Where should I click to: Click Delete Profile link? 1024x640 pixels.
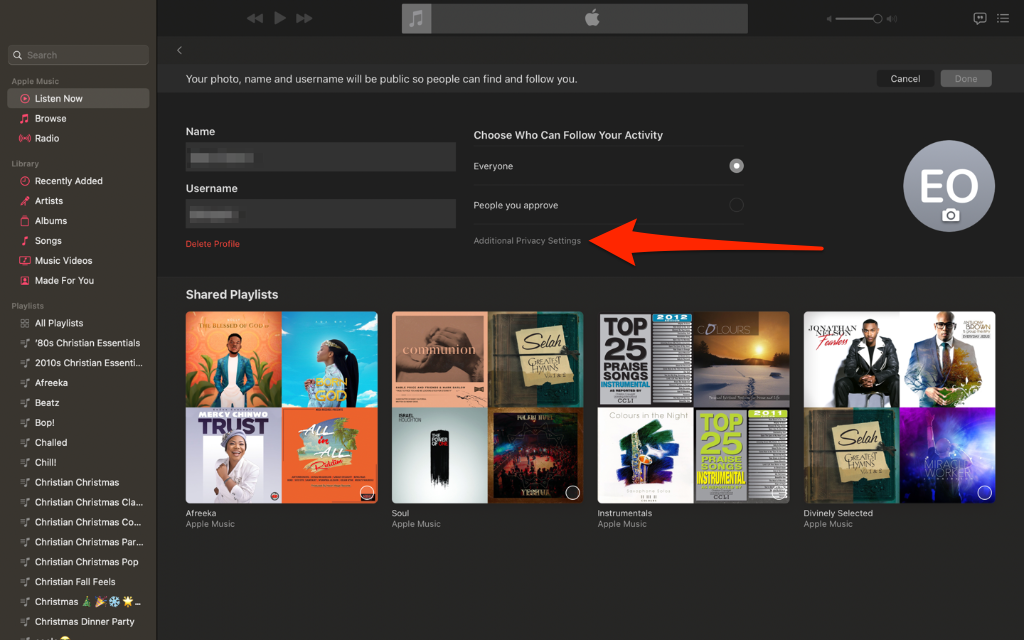pyautogui.click(x=212, y=244)
